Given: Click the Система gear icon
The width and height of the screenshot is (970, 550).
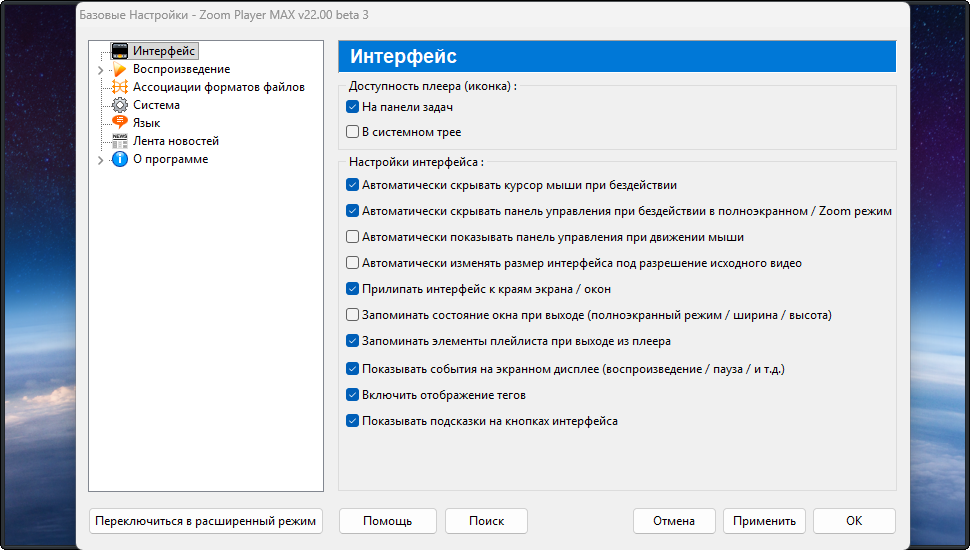Looking at the screenshot, I should 120,105.
